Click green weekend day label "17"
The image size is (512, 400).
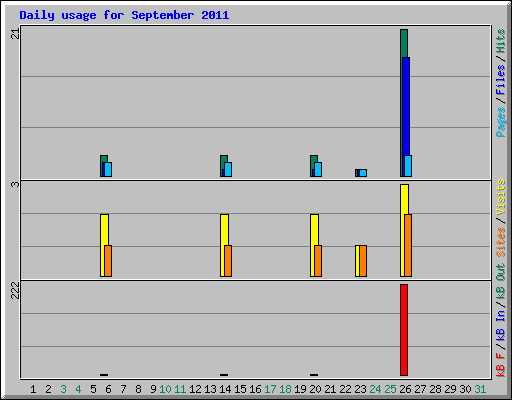[270, 389]
